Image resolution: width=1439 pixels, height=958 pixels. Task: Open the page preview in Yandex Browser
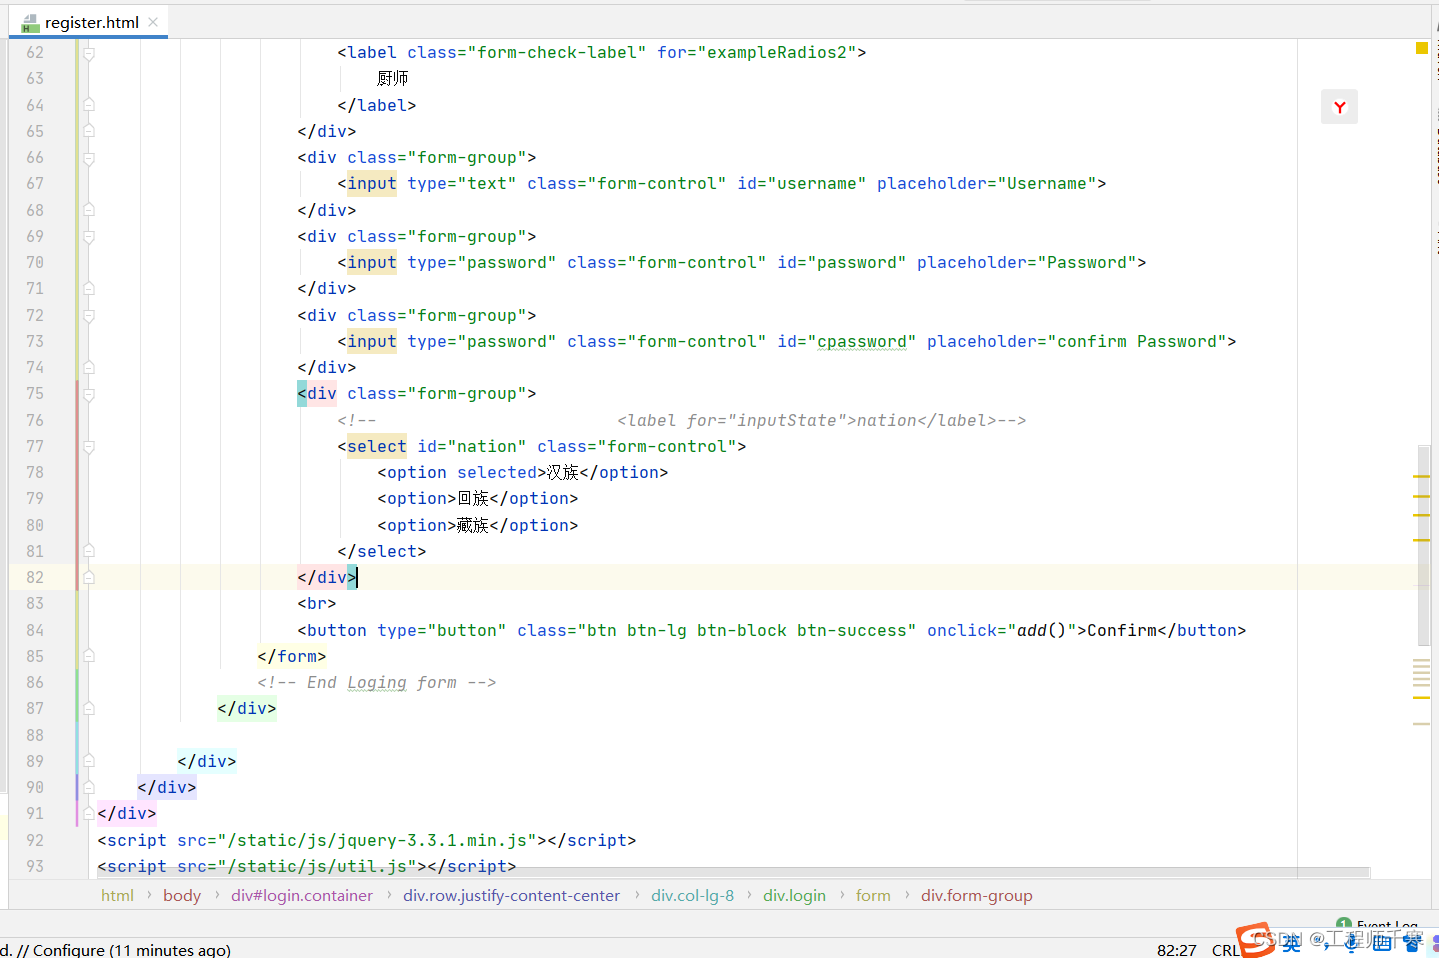click(x=1339, y=106)
